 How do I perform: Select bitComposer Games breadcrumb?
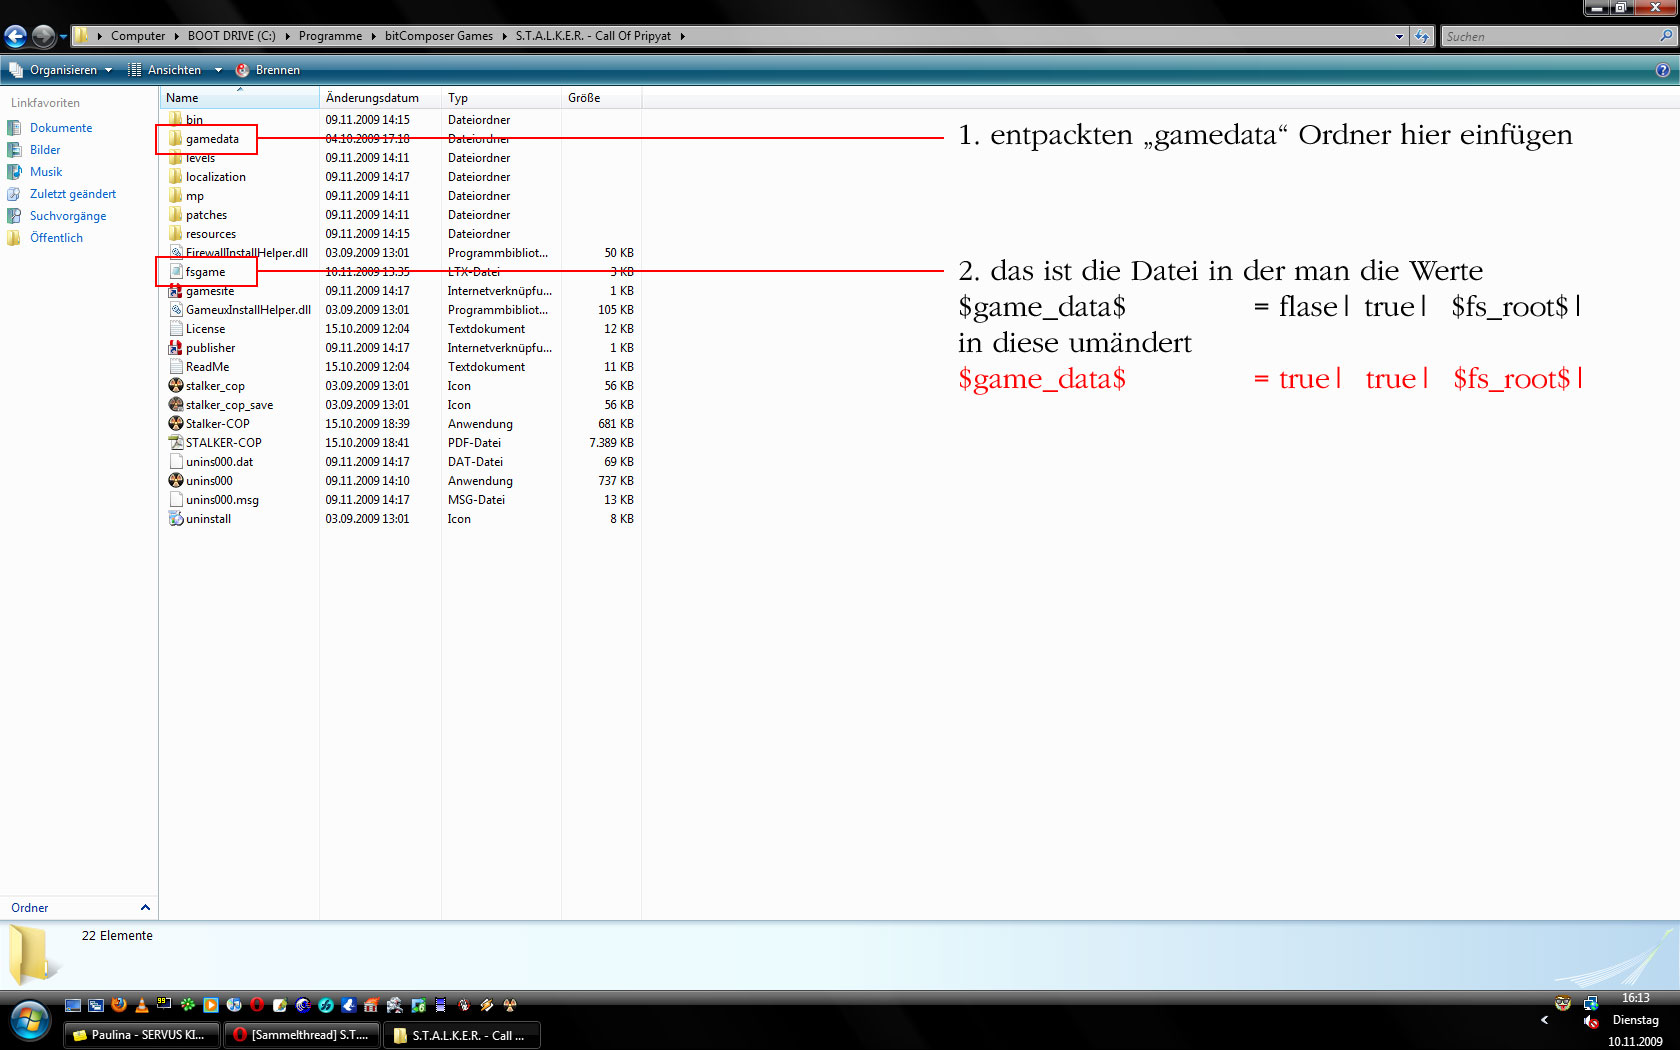[439, 36]
